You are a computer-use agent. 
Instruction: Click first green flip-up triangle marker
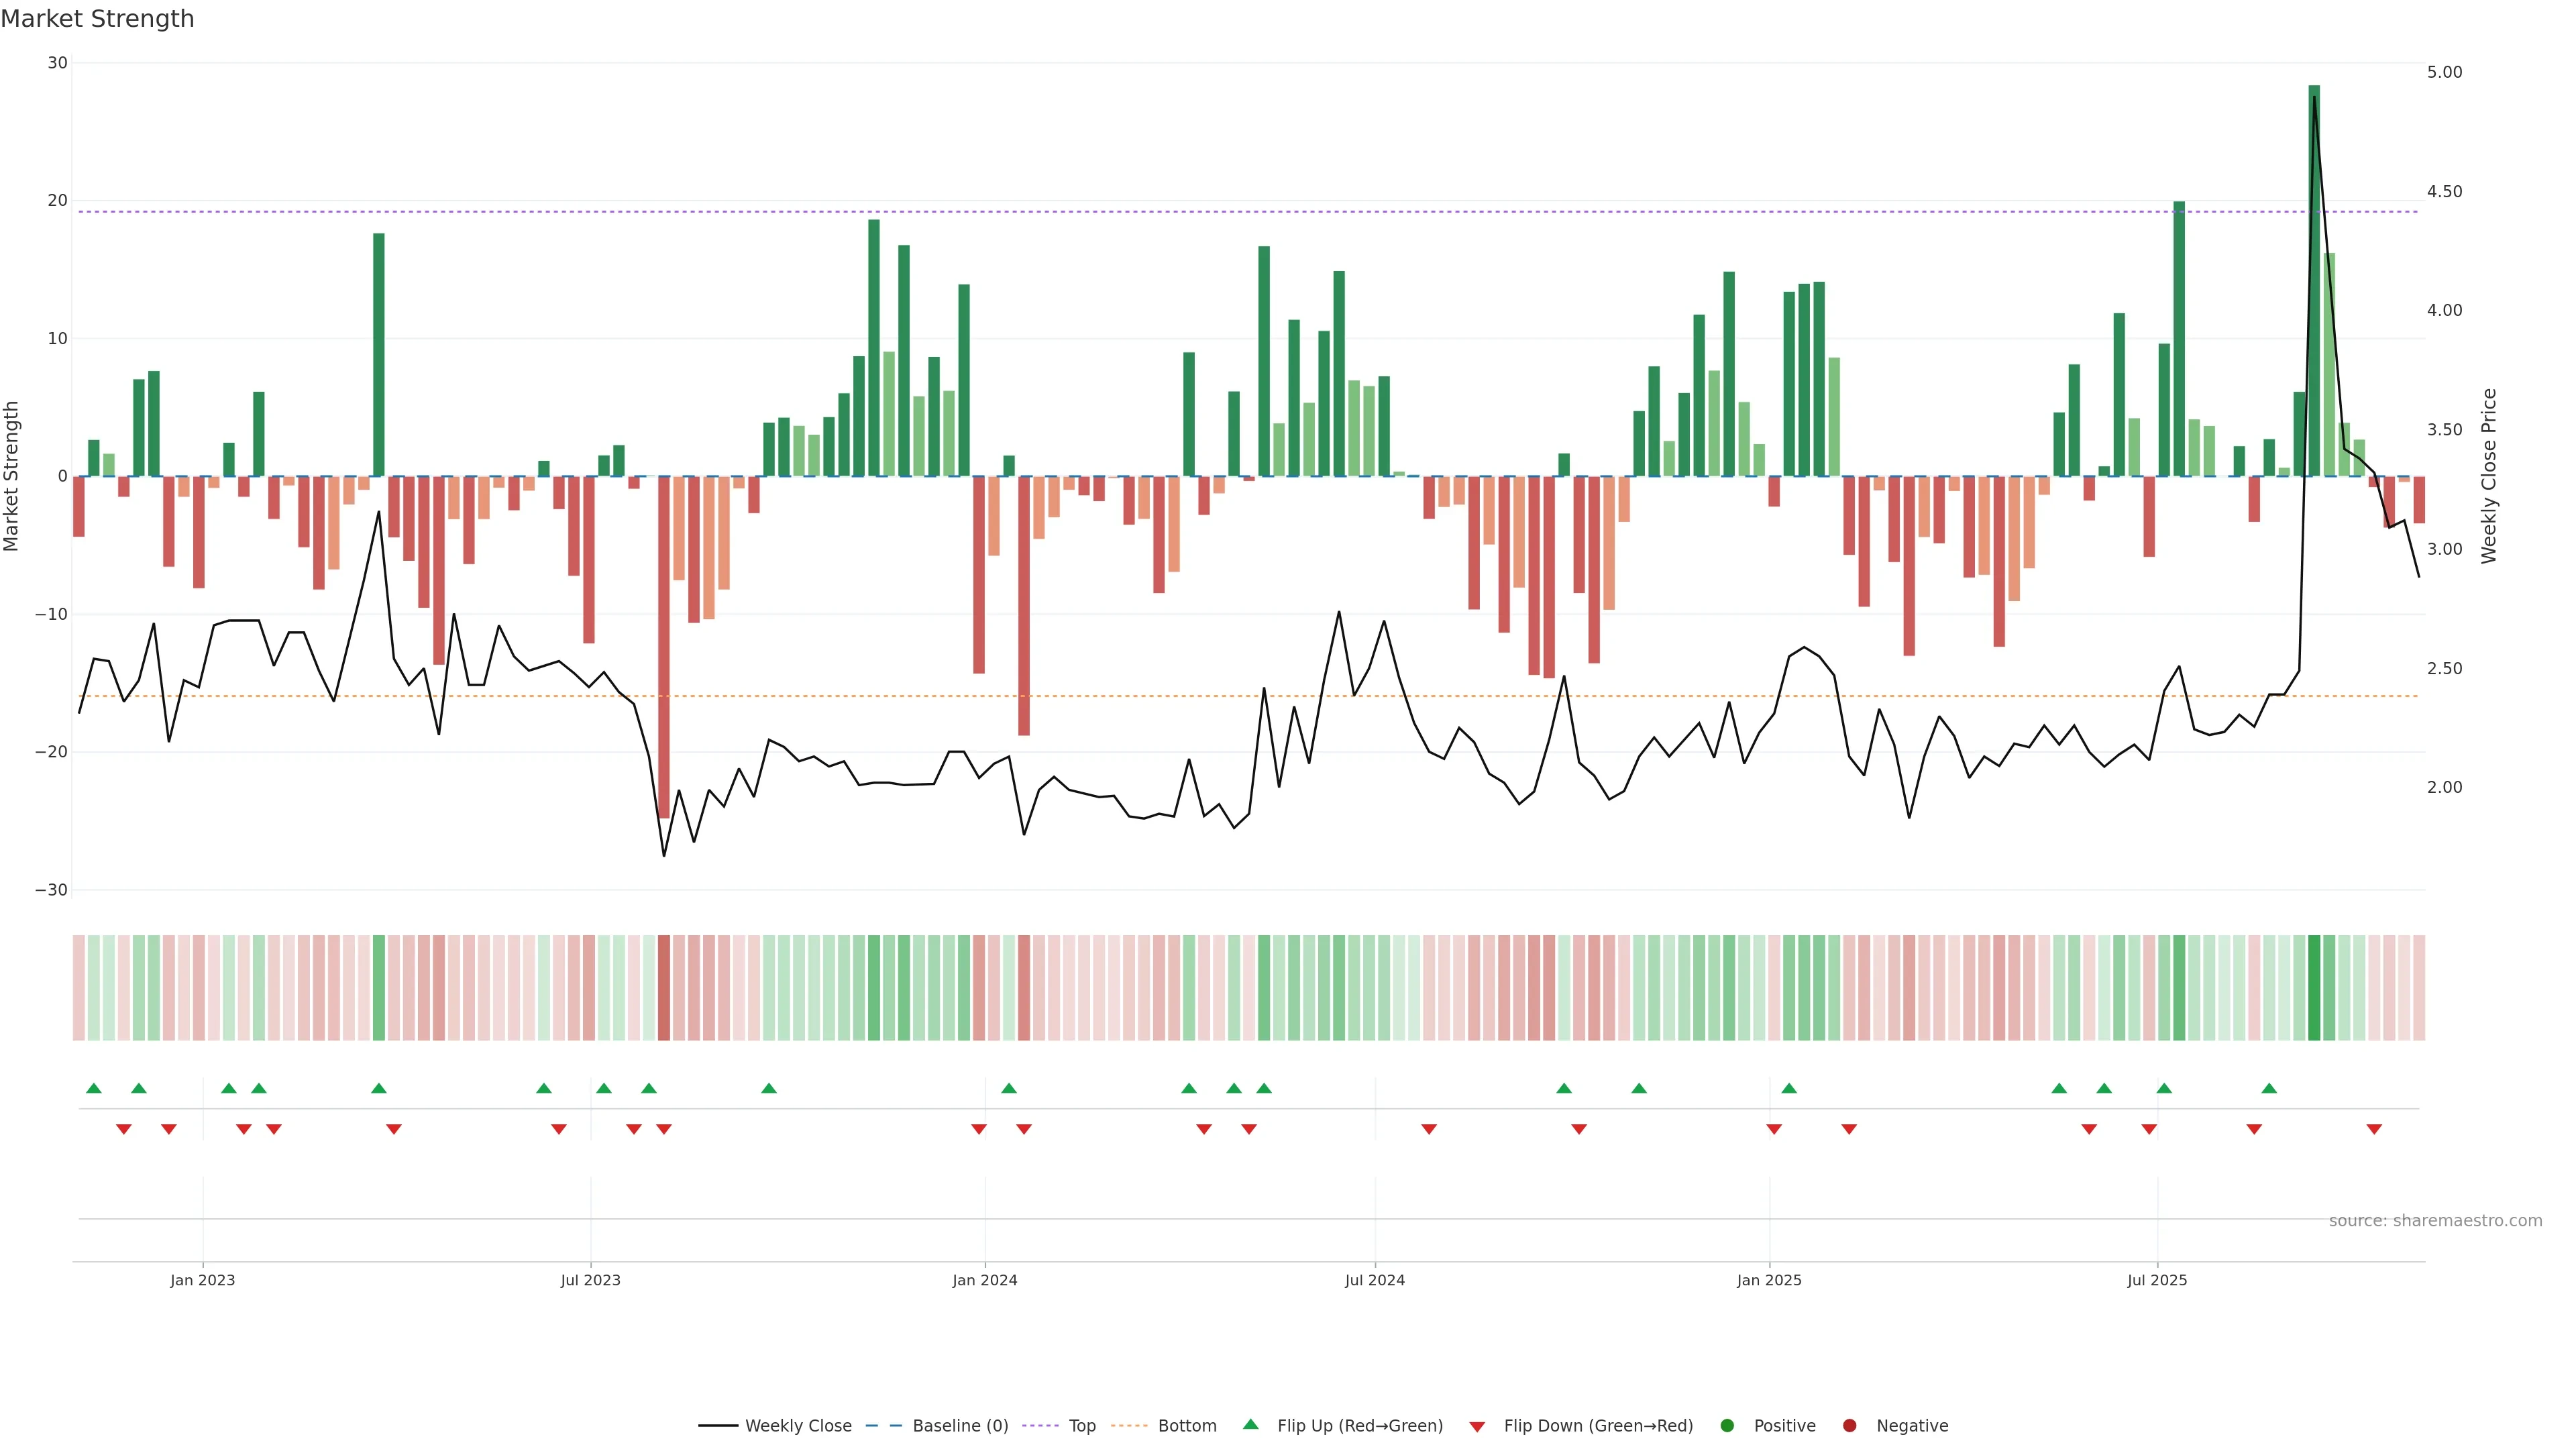coord(94,1088)
